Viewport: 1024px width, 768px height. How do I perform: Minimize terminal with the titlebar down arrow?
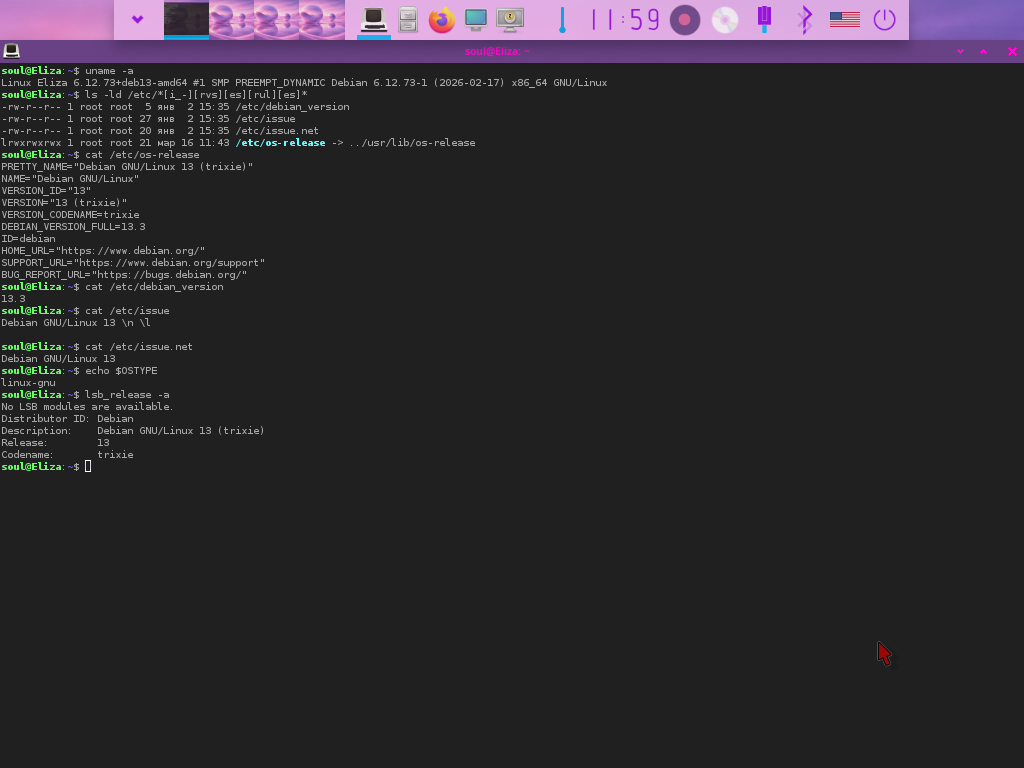pyautogui.click(x=961, y=51)
